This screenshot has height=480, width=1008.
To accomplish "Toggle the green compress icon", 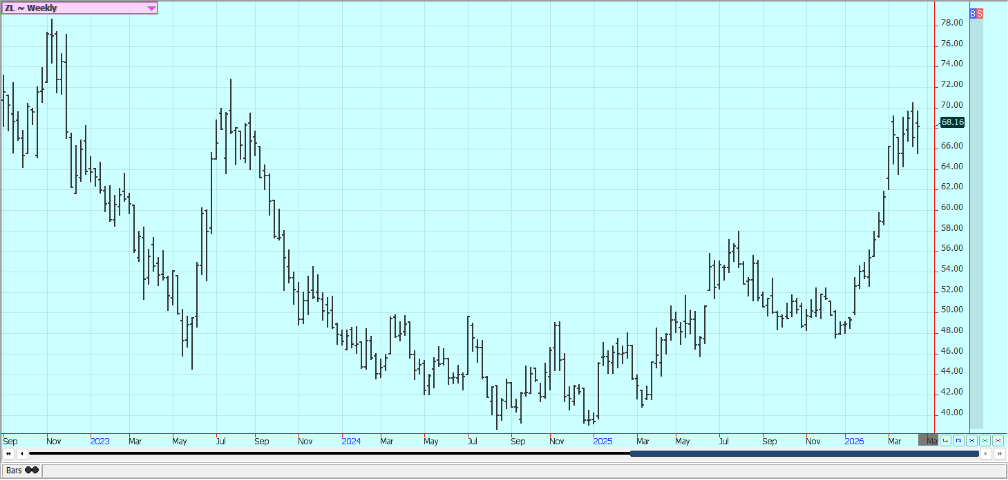I will [x=984, y=439].
